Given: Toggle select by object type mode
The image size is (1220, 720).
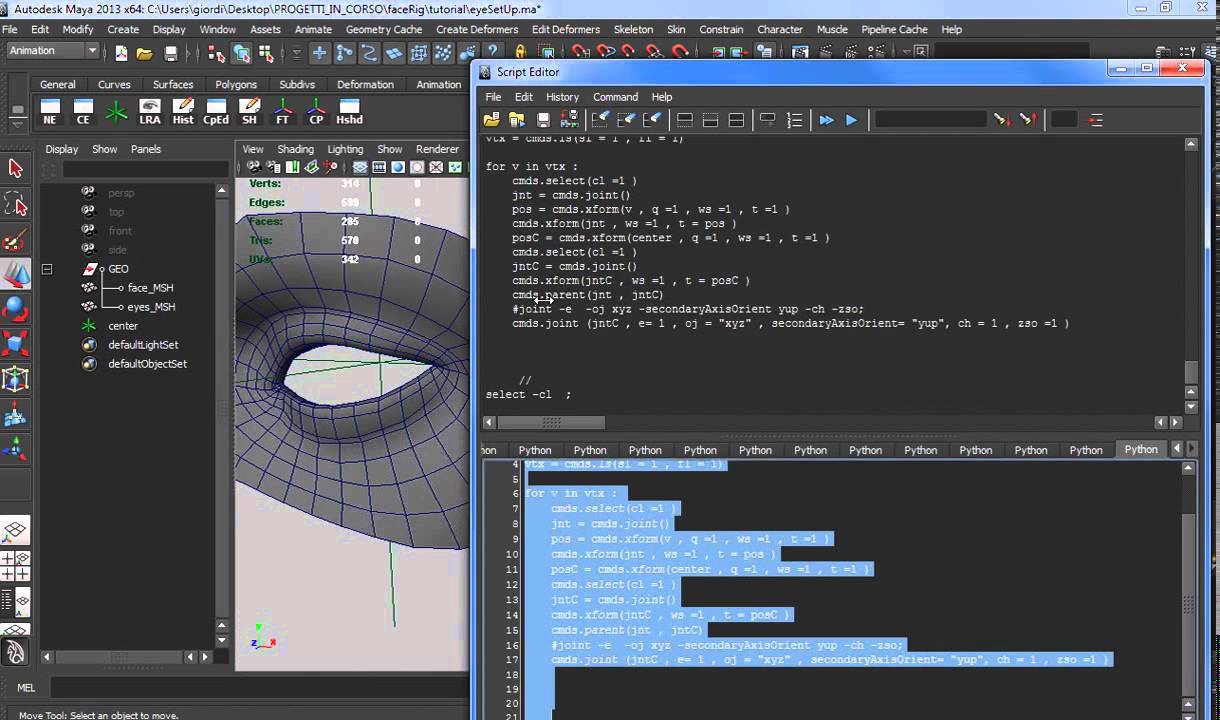Looking at the screenshot, I should click(241, 53).
